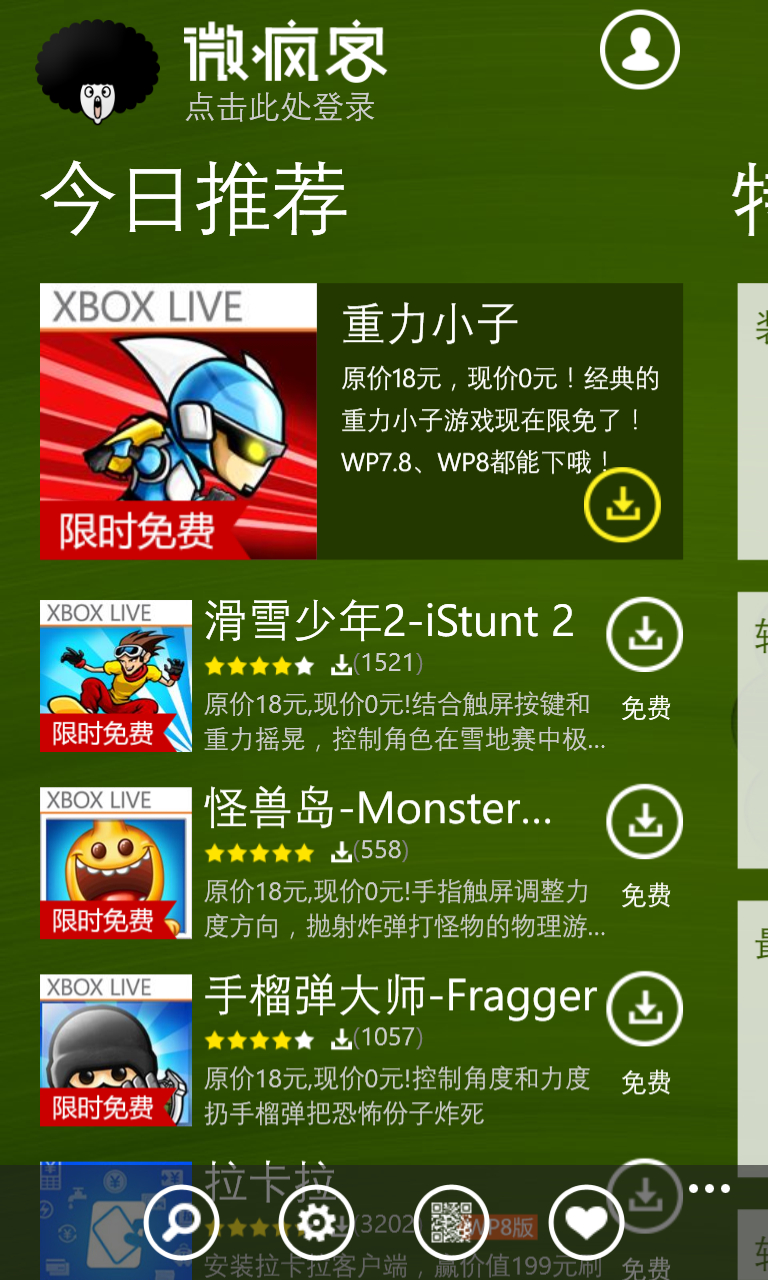
Task: Open 手榴弹大师 Fragger game thumbnail
Action: [116, 1050]
